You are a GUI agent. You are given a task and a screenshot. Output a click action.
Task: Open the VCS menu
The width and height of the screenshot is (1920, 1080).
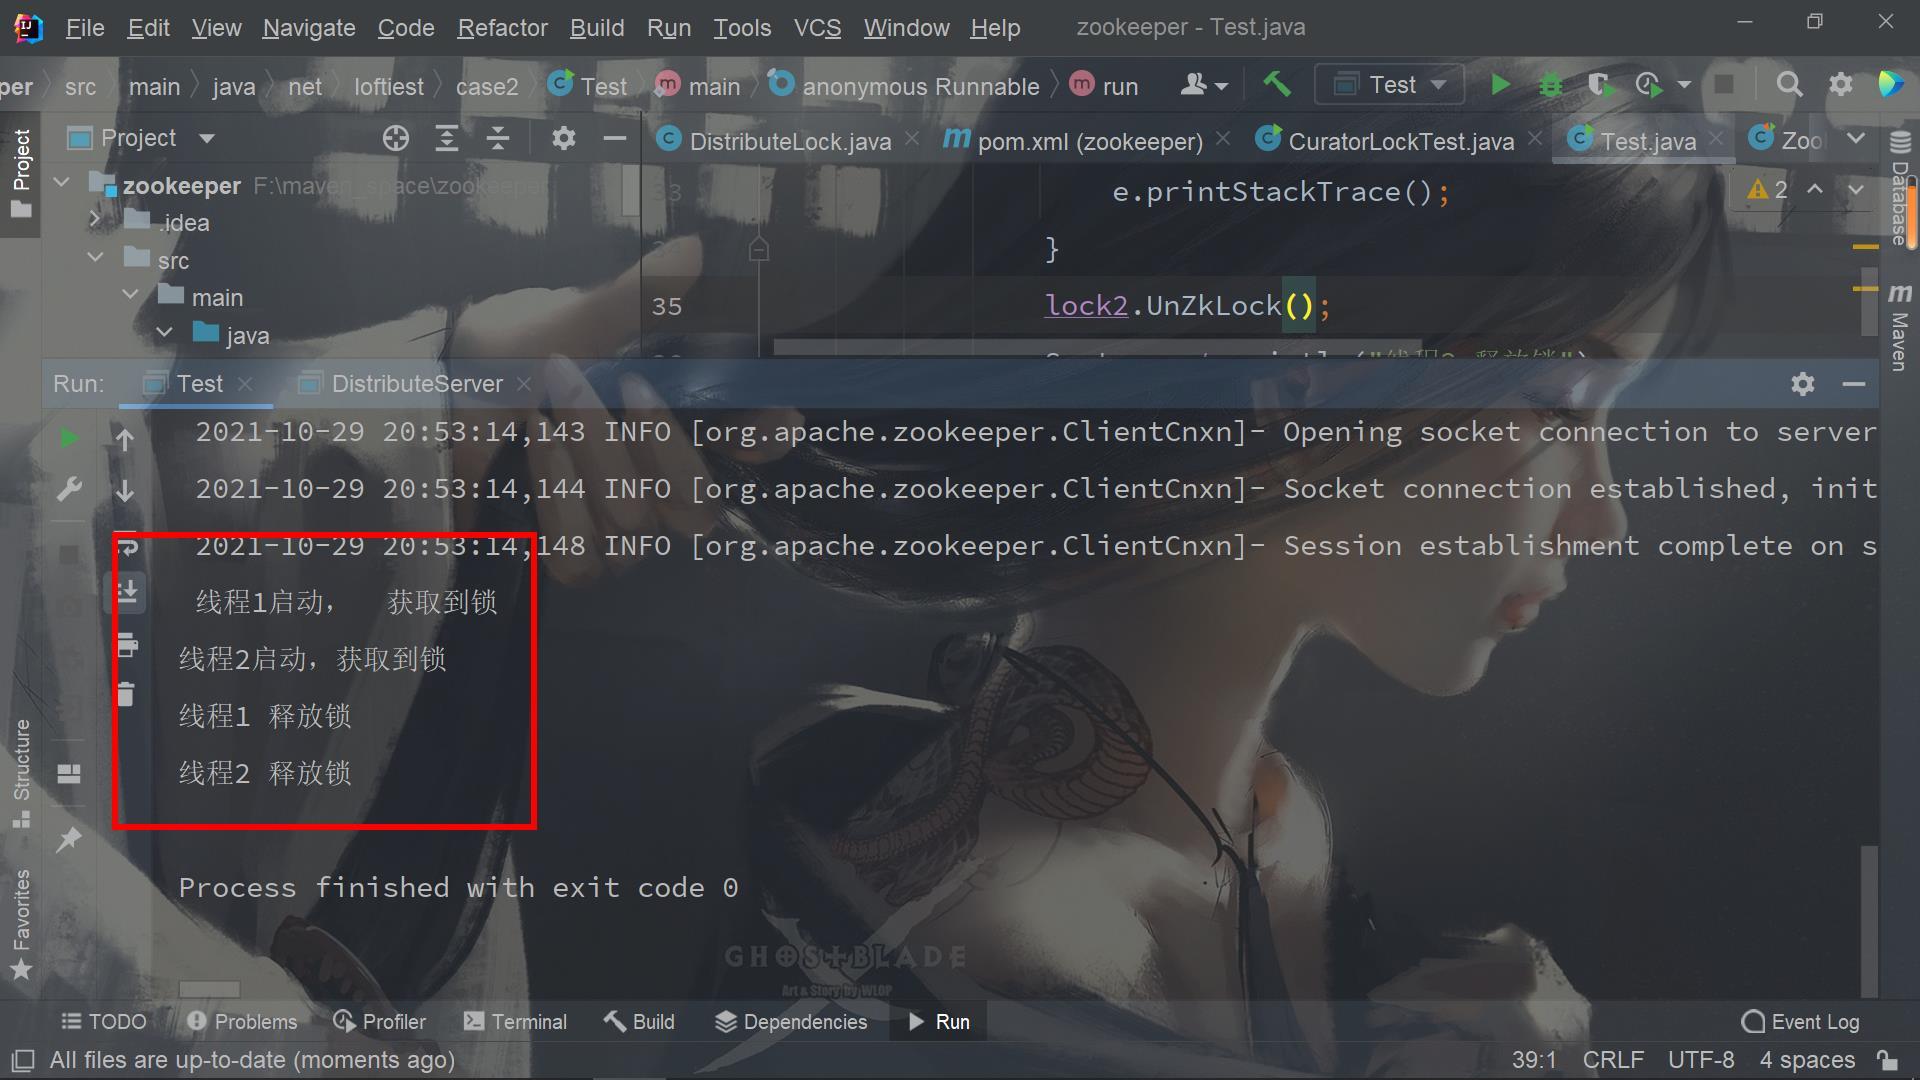(817, 28)
